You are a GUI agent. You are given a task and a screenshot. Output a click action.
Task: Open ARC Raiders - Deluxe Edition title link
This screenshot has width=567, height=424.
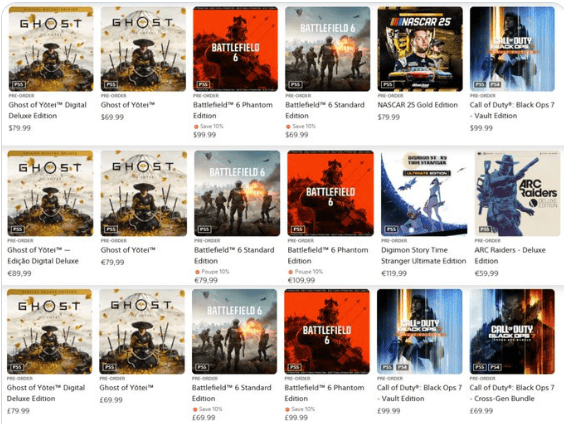(510, 256)
